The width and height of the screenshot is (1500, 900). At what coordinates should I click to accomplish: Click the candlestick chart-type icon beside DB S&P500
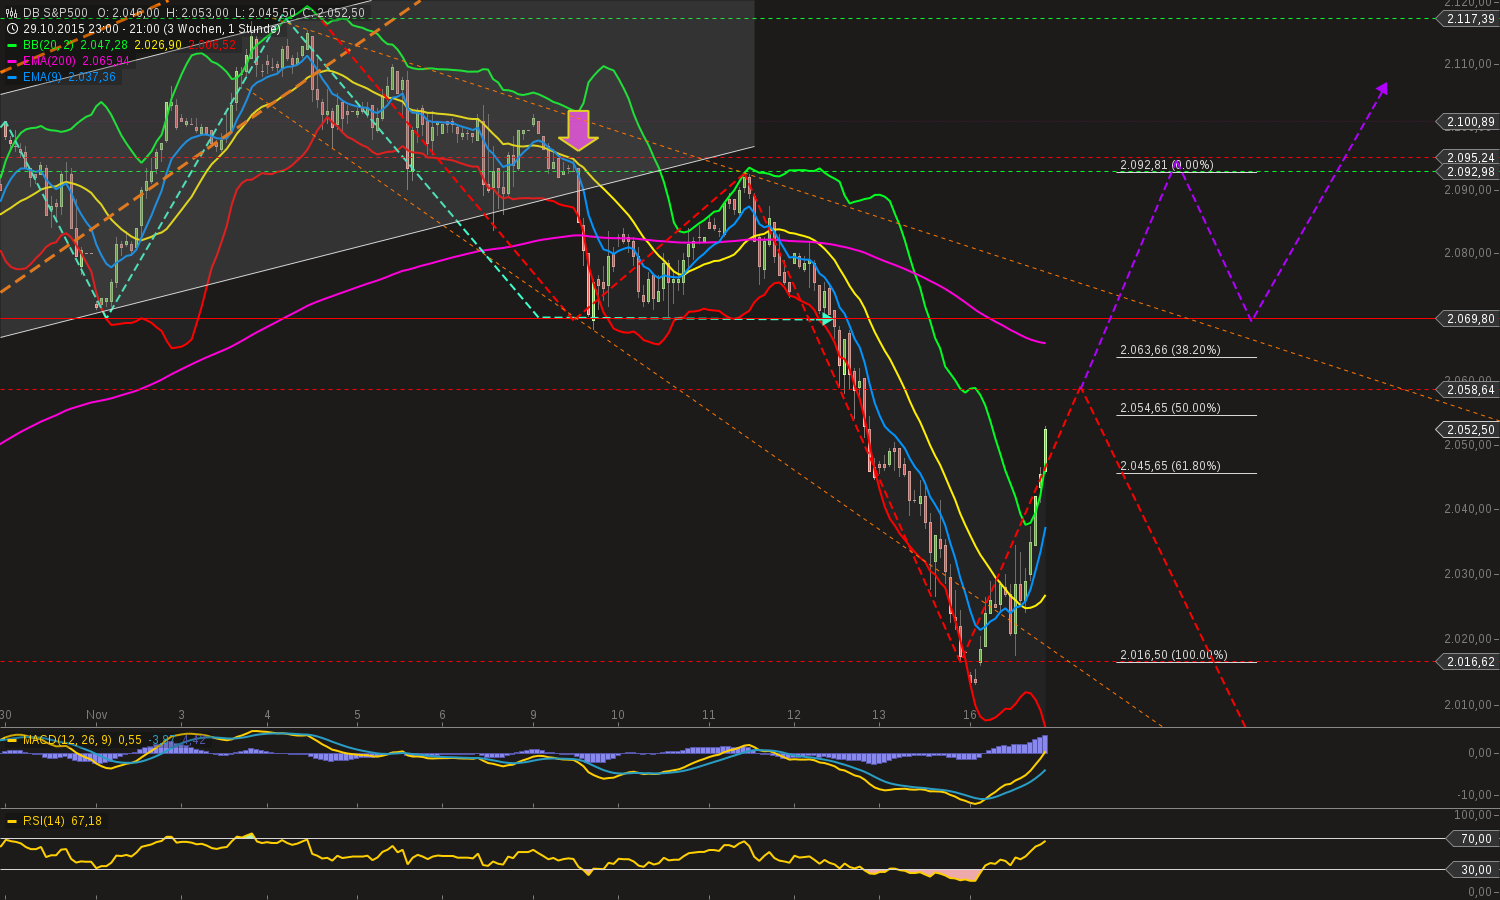pos(12,13)
